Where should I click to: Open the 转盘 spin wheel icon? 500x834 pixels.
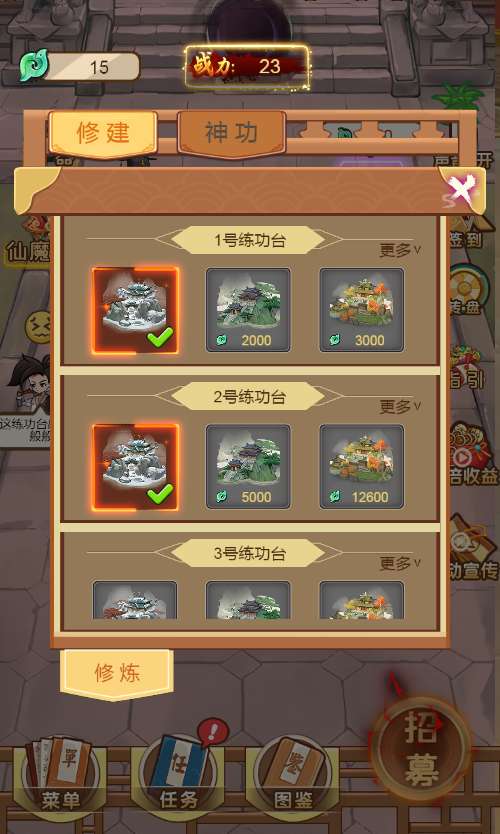pyautogui.click(x=466, y=287)
